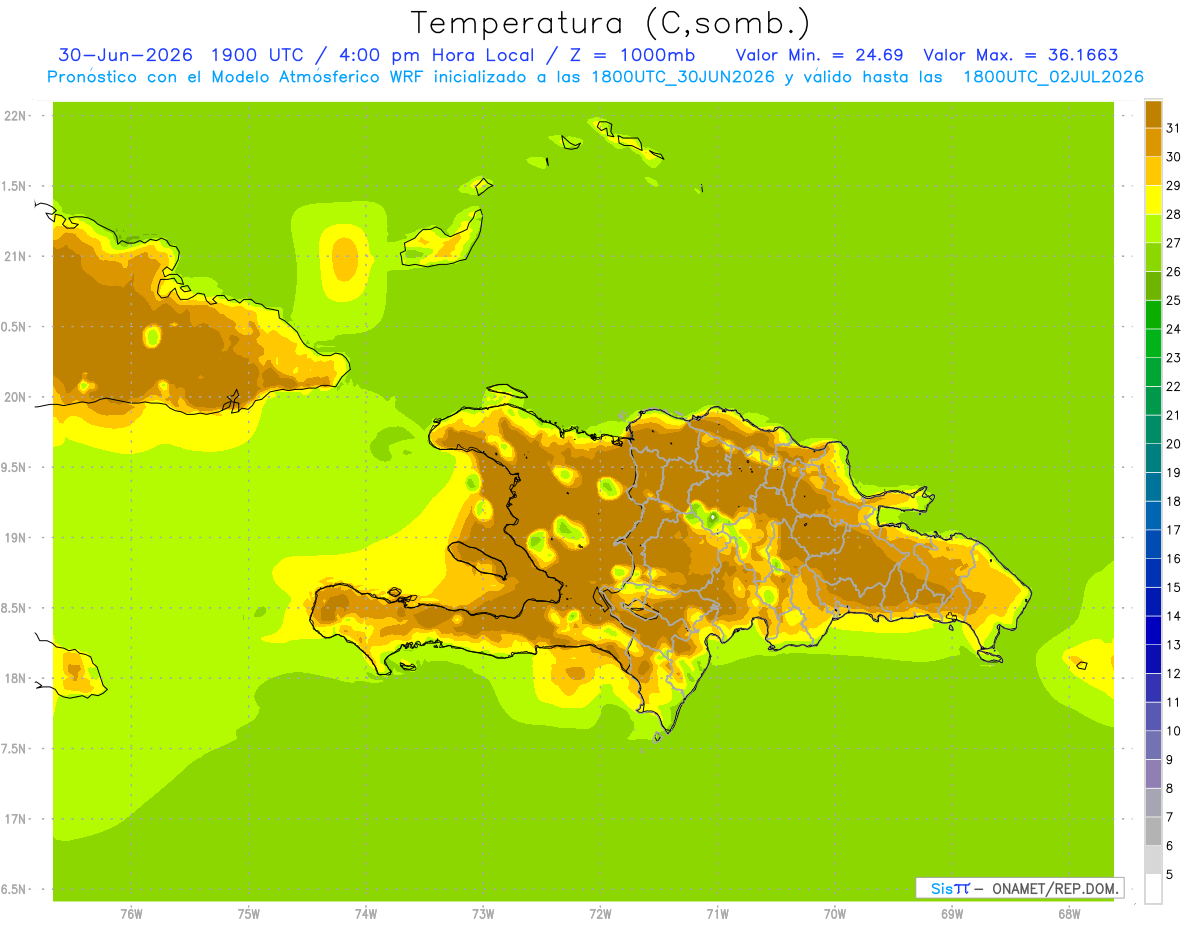Select the '1800UTC_30JUN2026' initialization timestamp
The image size is (1200, 927).
point(683,77)
